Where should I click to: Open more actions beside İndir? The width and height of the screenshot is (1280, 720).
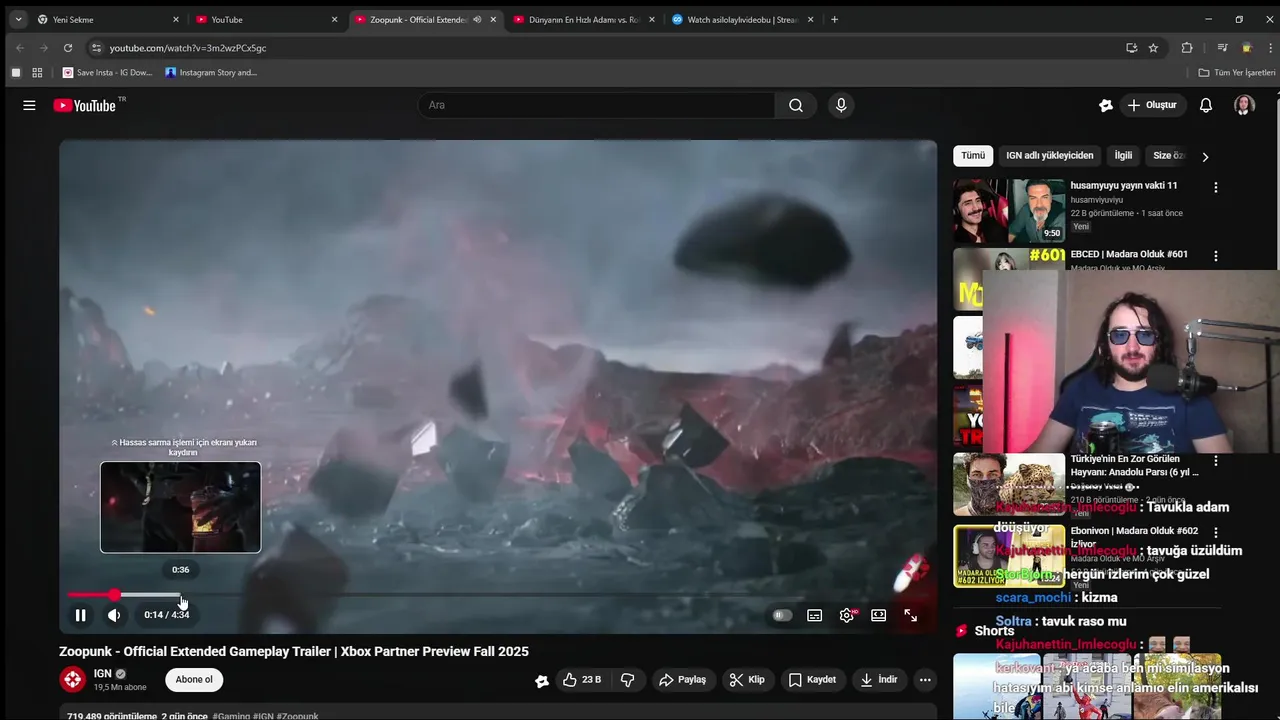pyautogui.click(x=925, y=680)
